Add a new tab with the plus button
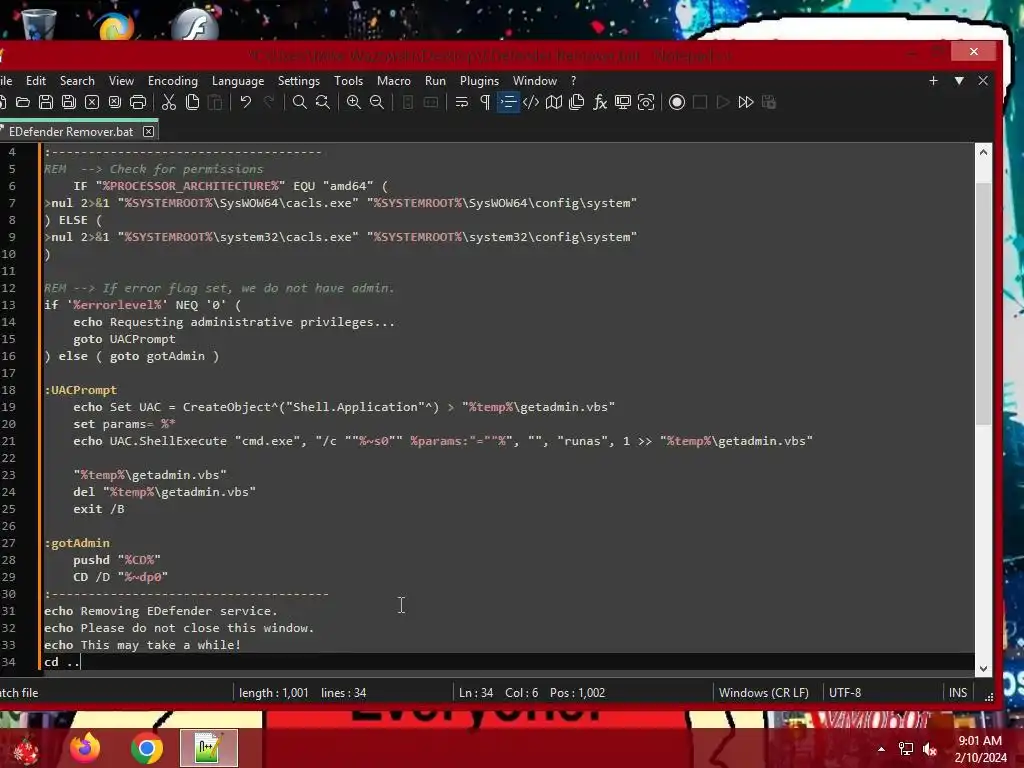 (933, 80)
